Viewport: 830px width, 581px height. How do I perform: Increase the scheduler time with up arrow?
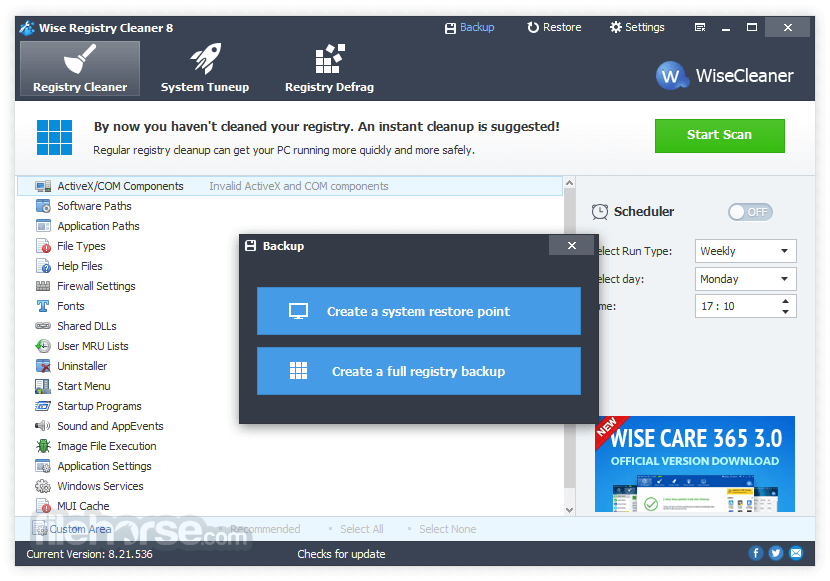786,301
